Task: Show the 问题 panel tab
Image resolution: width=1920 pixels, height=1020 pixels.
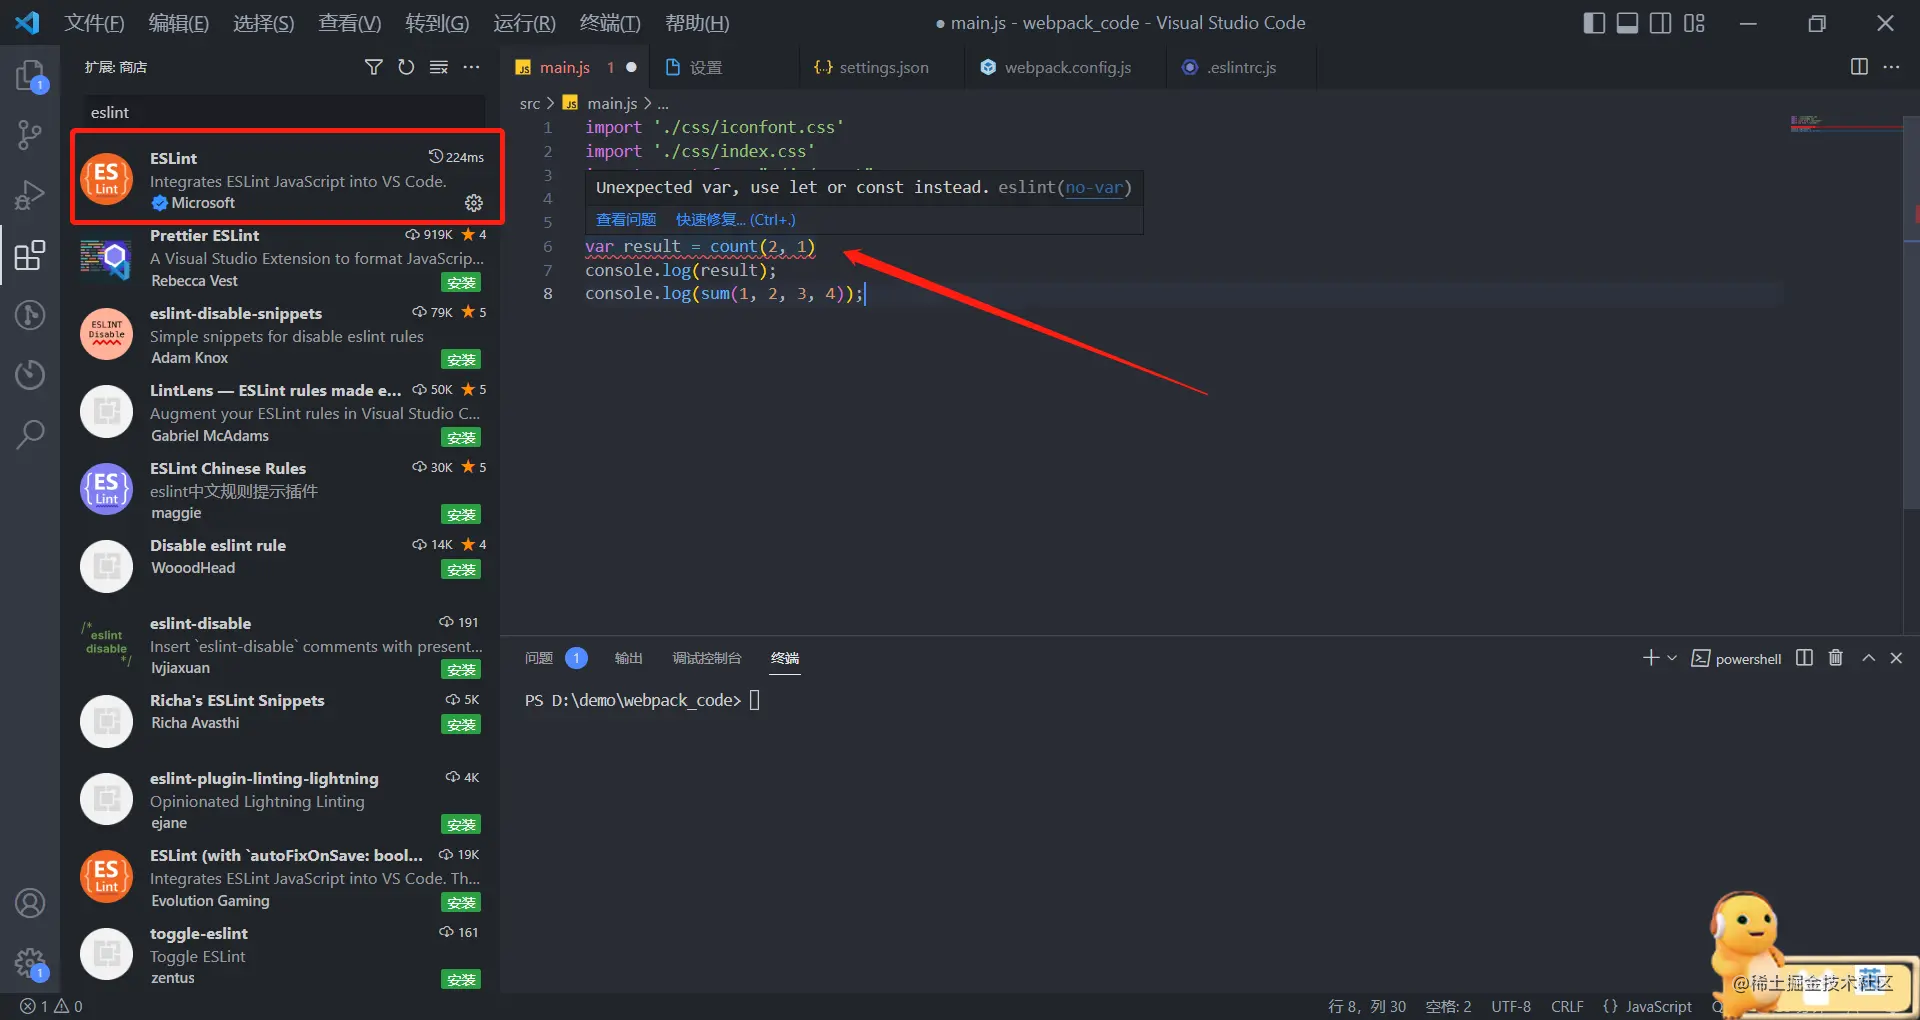Action: pos(539,658)
